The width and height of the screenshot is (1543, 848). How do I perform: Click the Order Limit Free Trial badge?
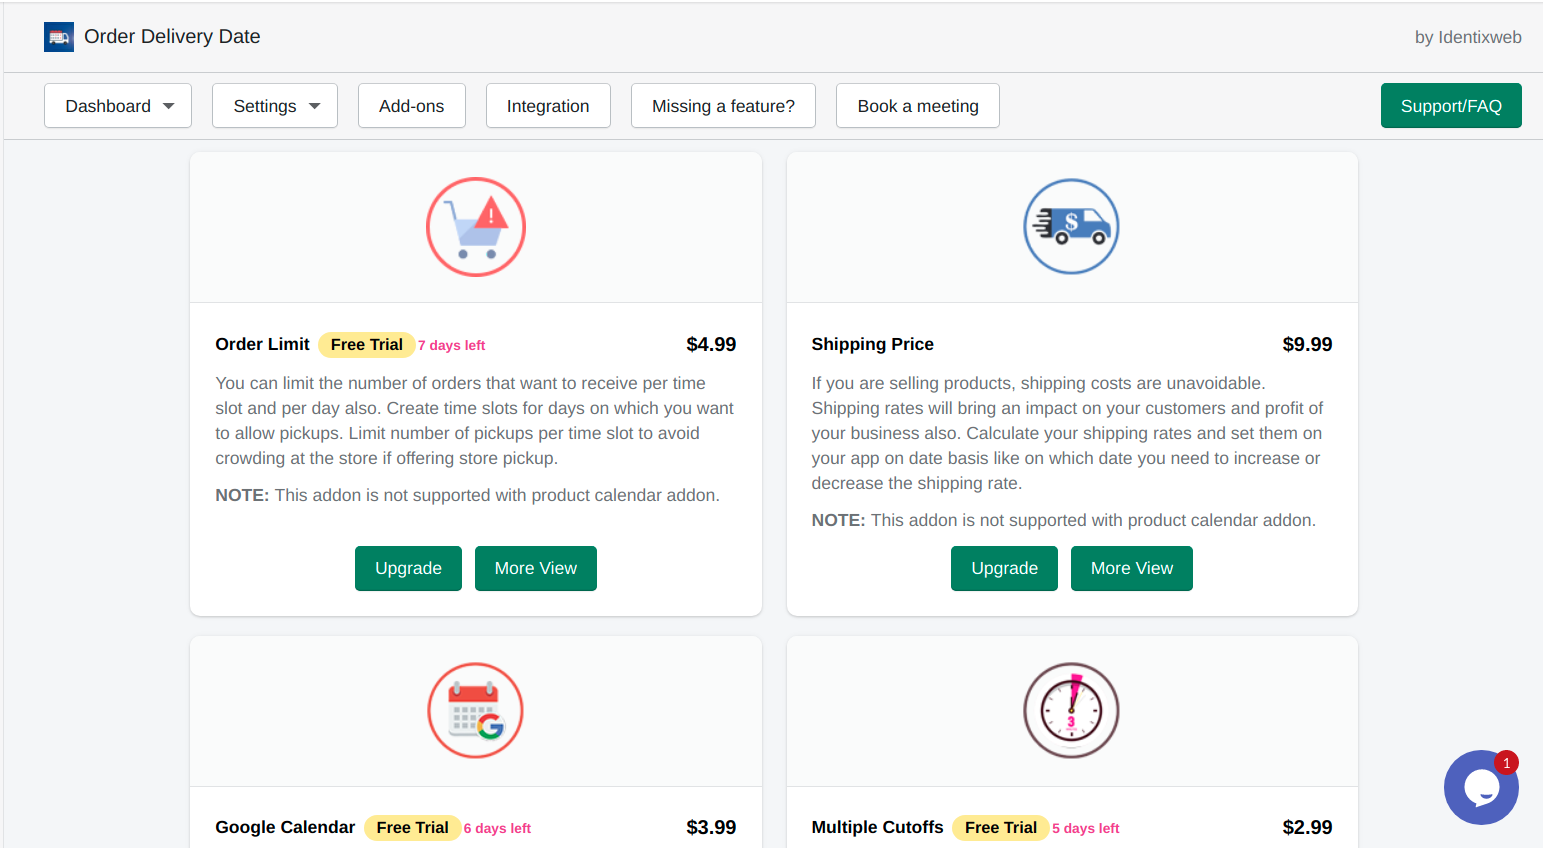click(367, 345)
